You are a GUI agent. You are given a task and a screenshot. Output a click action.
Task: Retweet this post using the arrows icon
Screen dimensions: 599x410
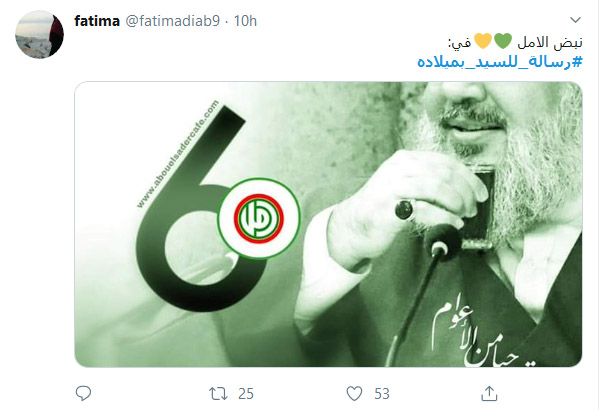[218, 394]
